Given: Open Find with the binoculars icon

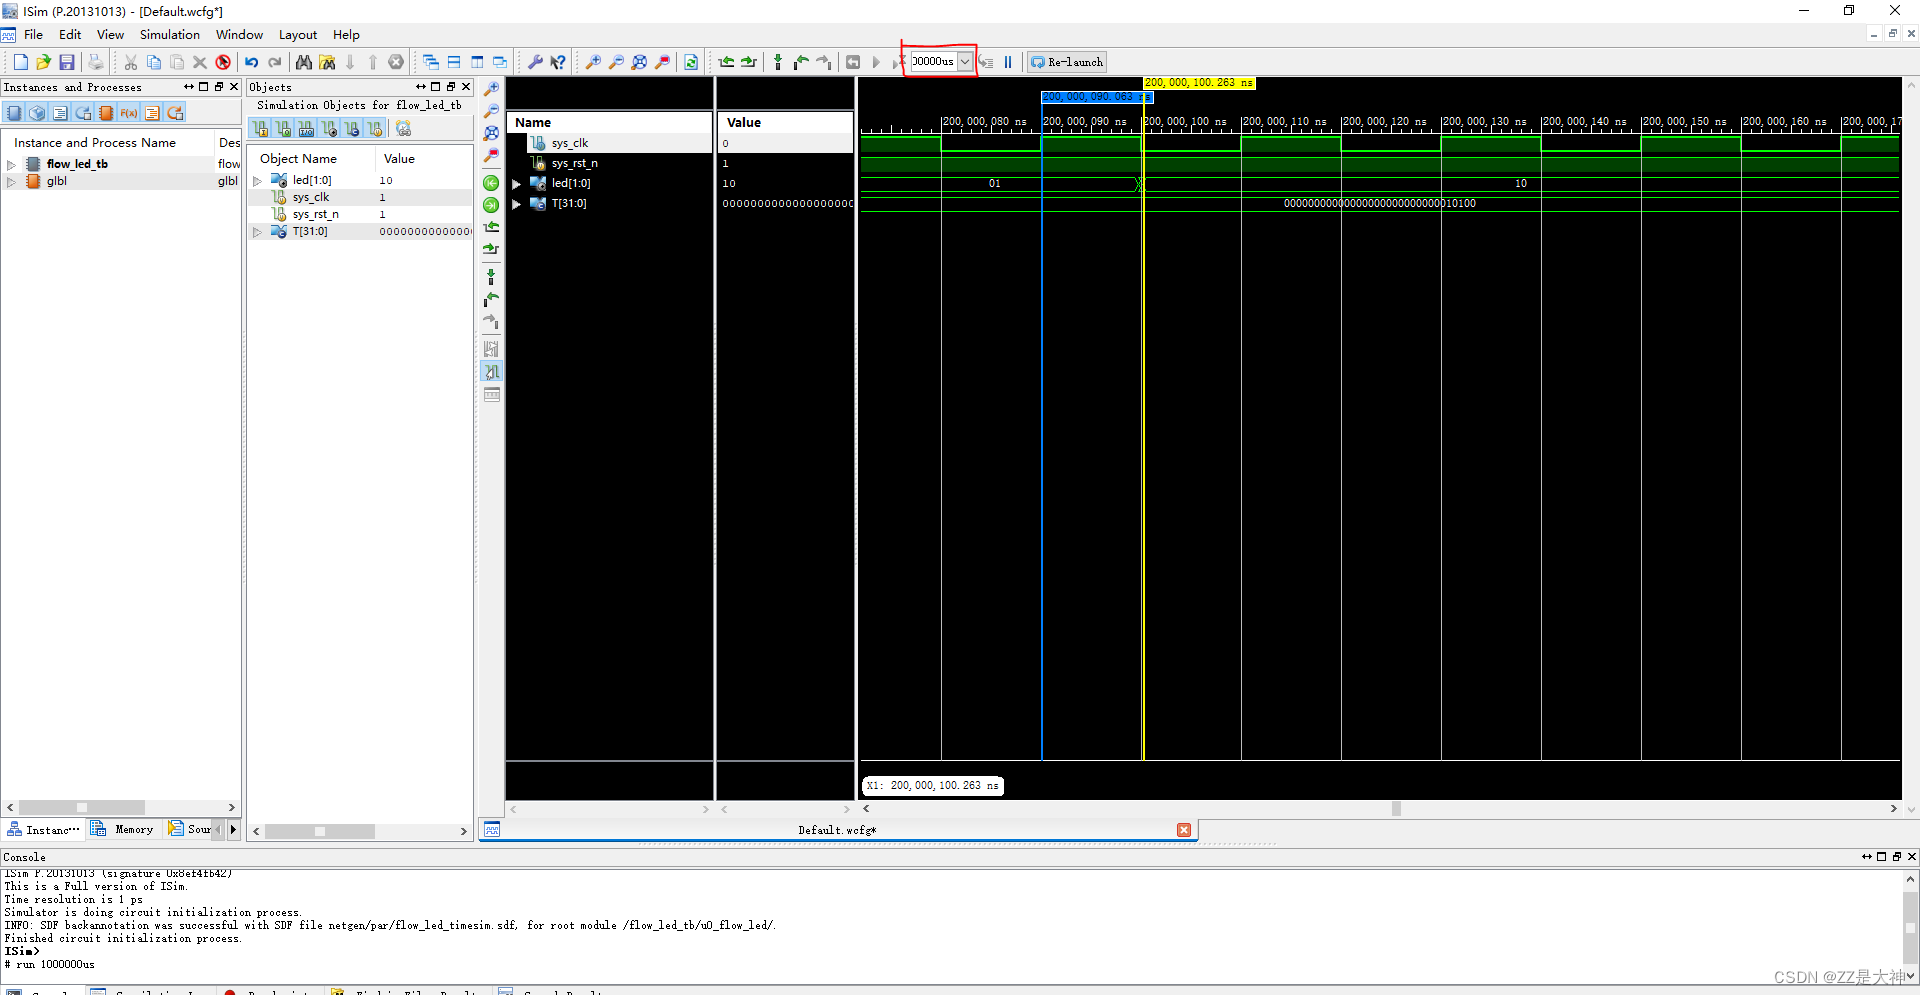Looking at the screenshot, I should 304,62.
